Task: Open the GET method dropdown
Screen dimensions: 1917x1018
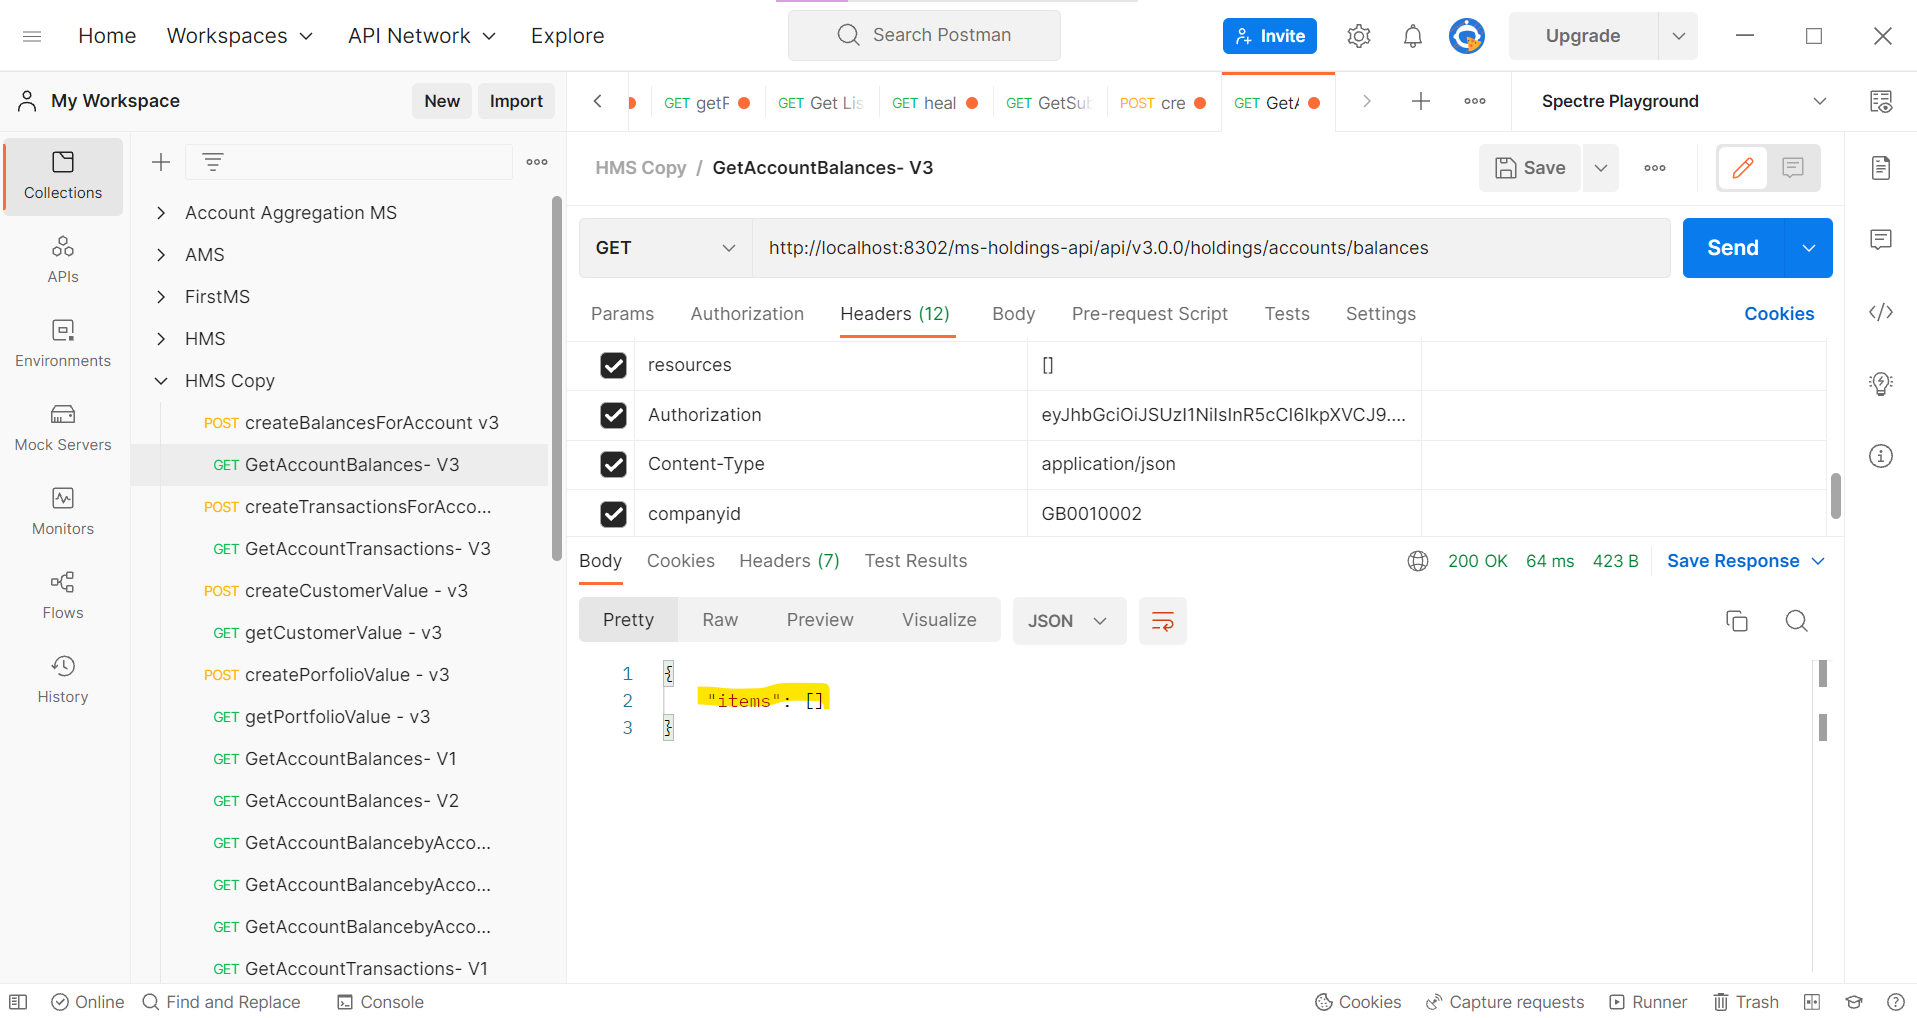Action: coord(665,248)
